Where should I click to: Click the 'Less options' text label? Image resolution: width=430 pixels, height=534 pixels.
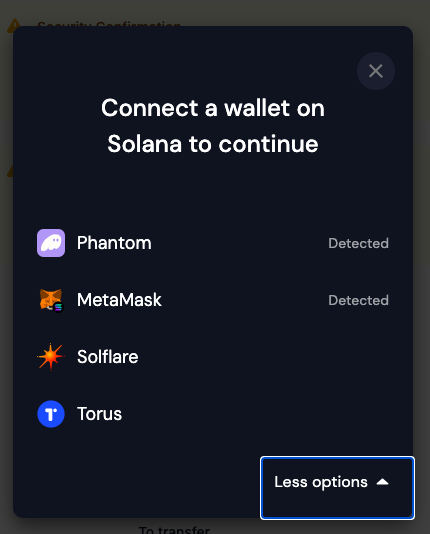tap(321, 482)
